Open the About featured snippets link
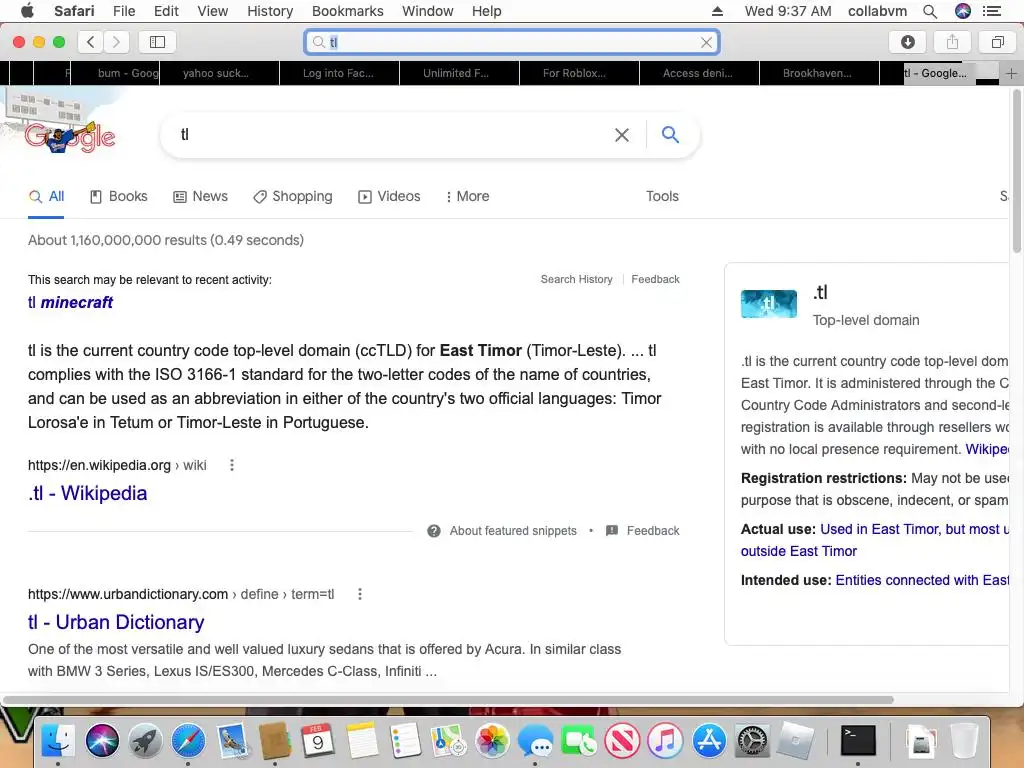Viewport: 1024px width, 768px height. click(x=513, y=531)
